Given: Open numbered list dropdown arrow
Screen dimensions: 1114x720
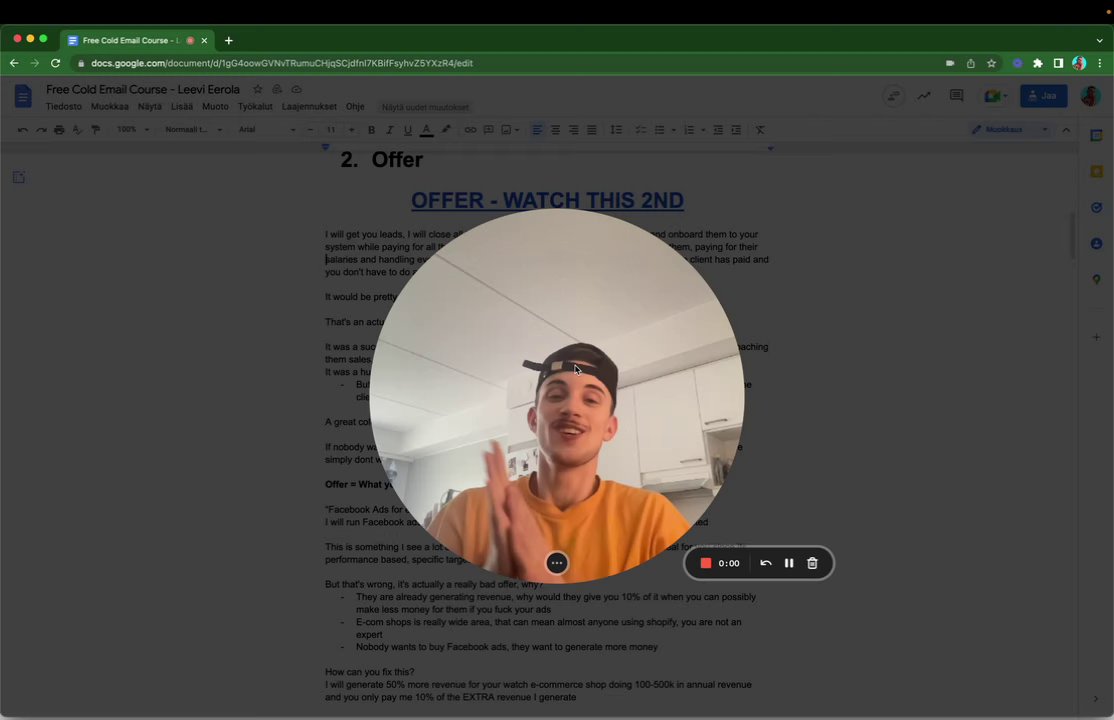Looking at the screenshot, I should click(x=703, y=130).
